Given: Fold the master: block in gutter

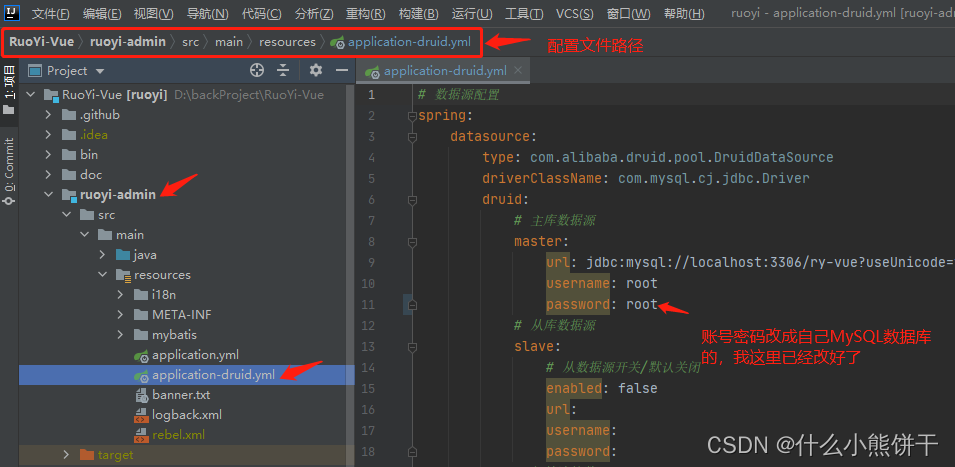Looking at the screenshot, I should tap(412, 242).
